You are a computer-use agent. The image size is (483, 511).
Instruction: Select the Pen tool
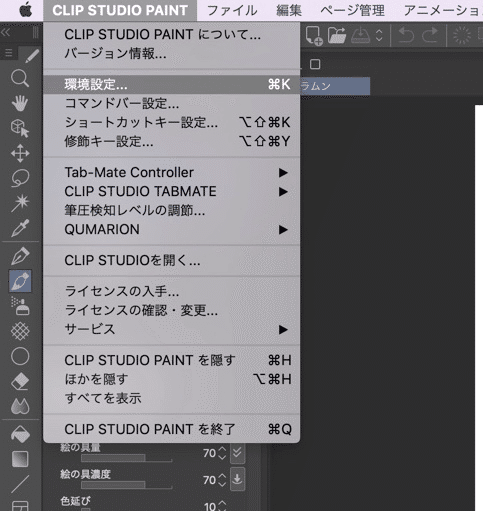pyautogui.click(x=20, y=256)
